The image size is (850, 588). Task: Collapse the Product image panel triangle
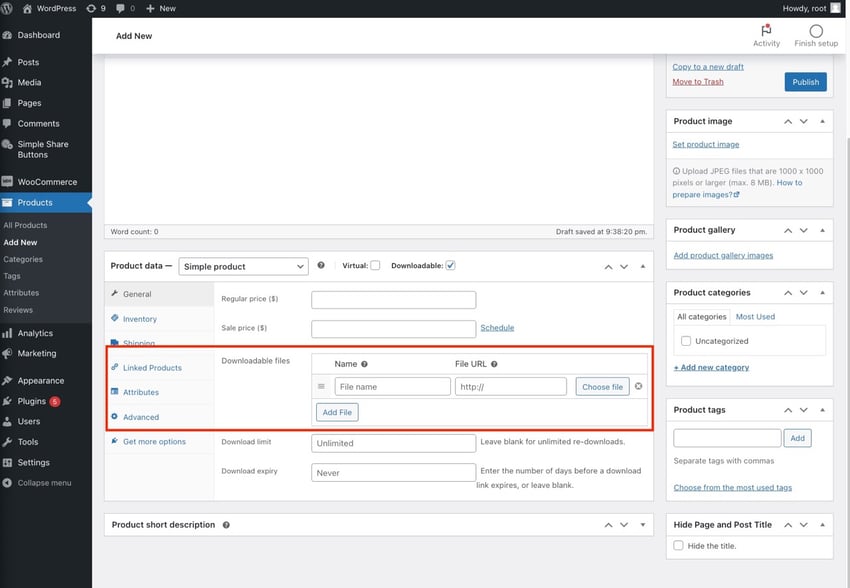click(x=822, y=121)
